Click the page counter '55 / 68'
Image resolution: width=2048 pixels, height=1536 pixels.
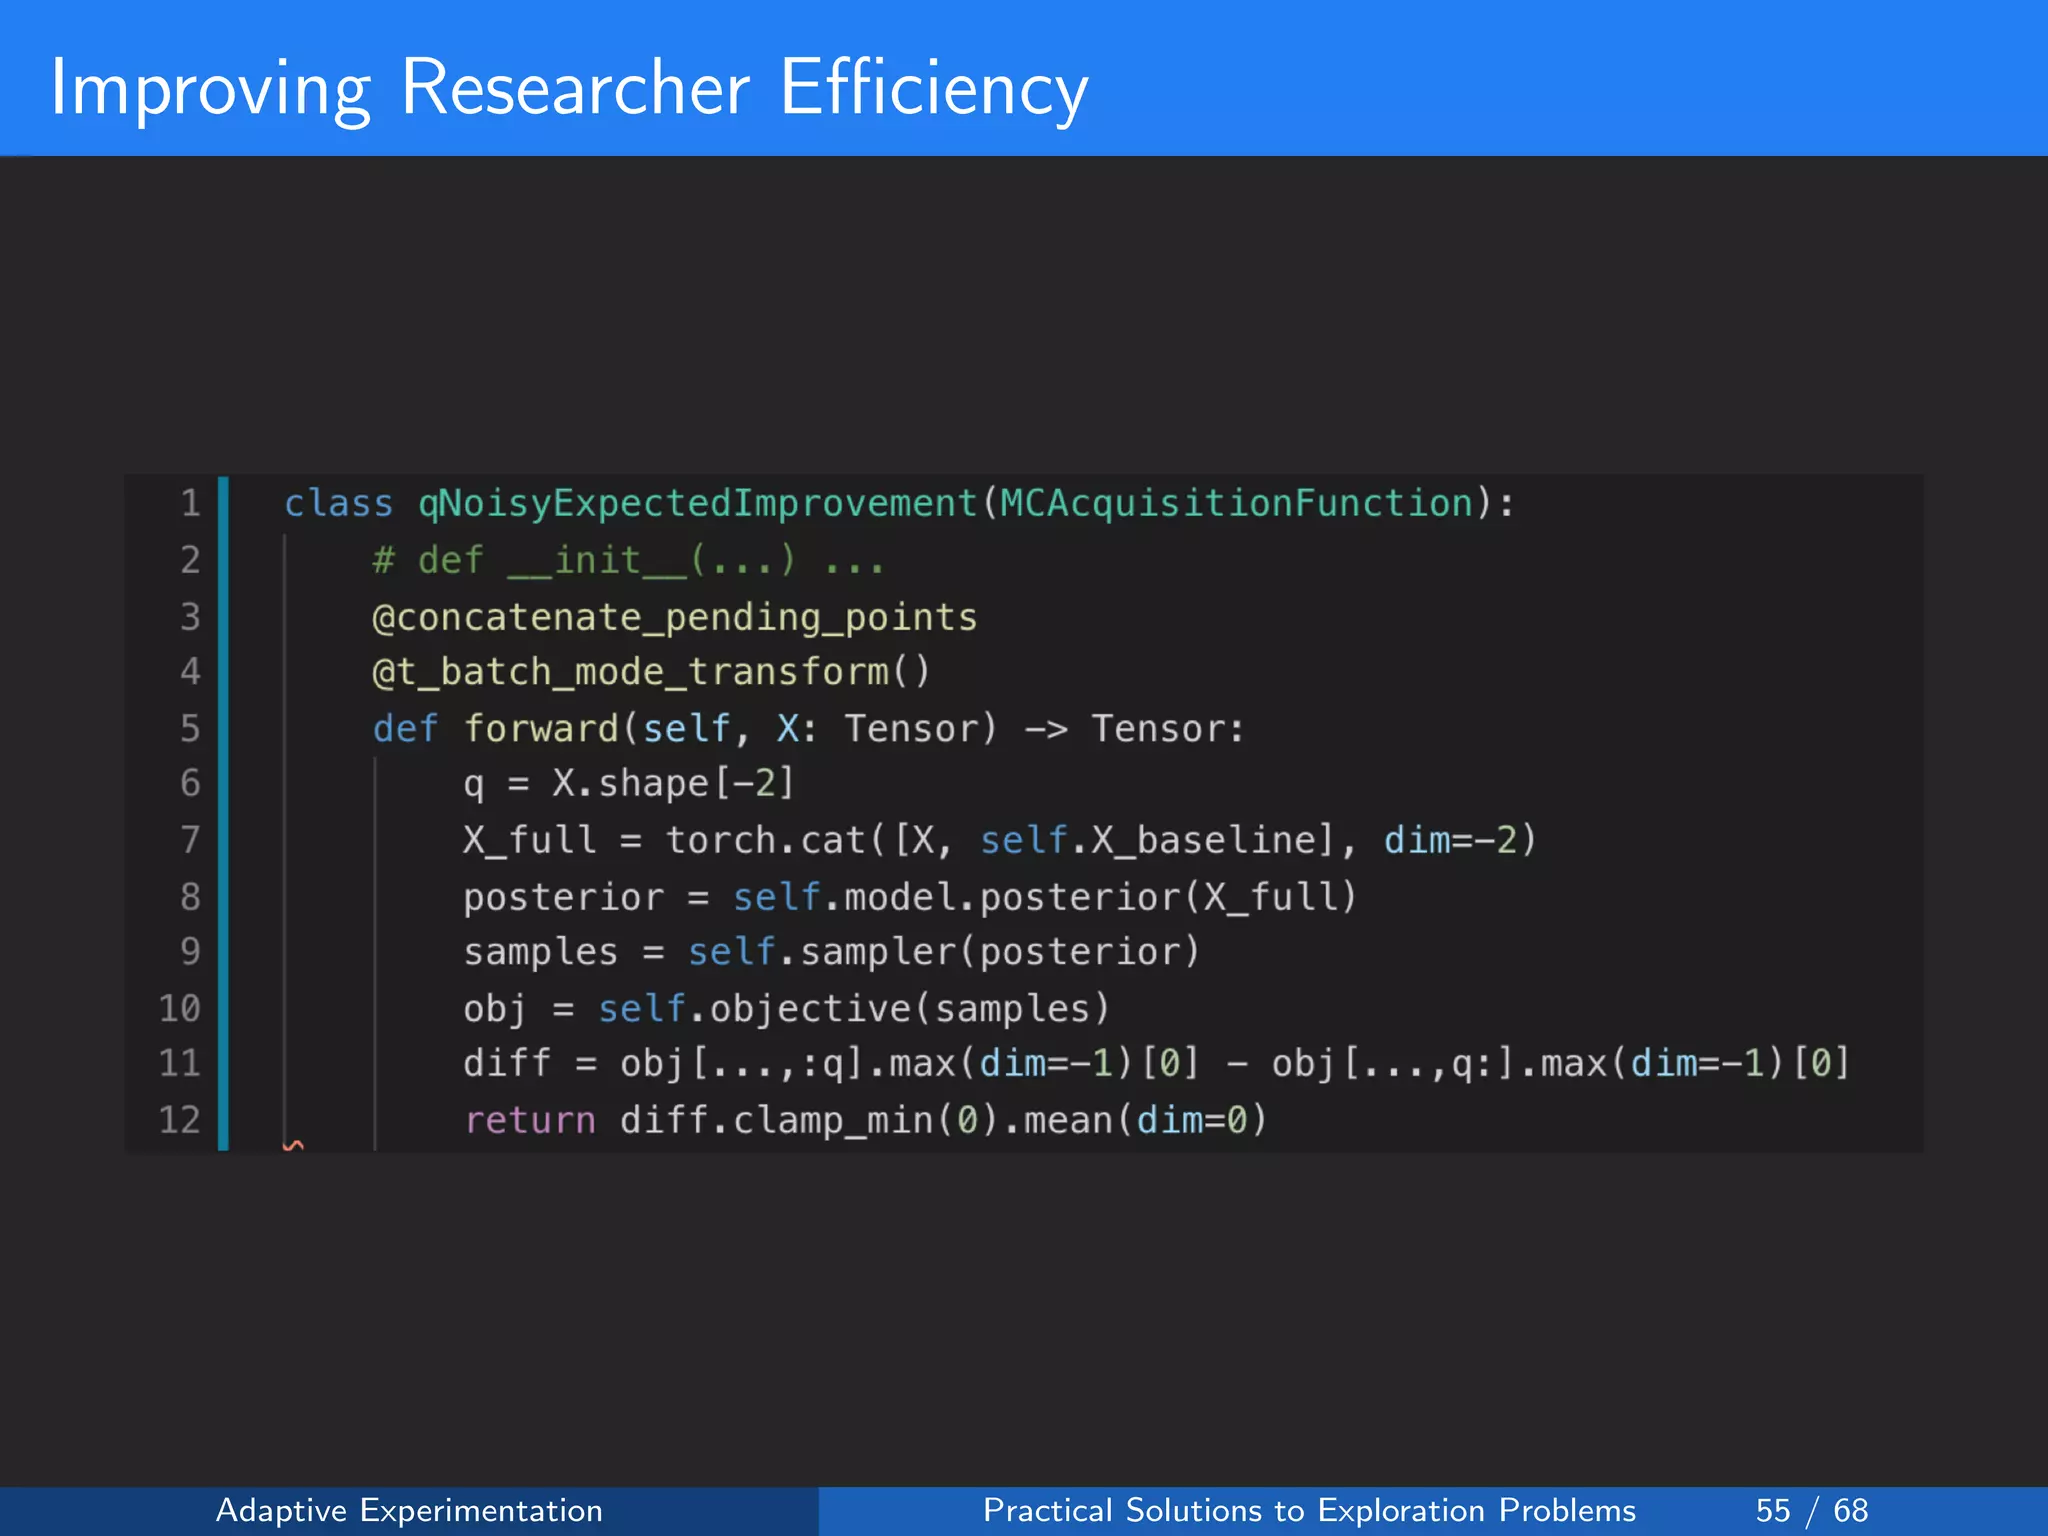1811,1510
